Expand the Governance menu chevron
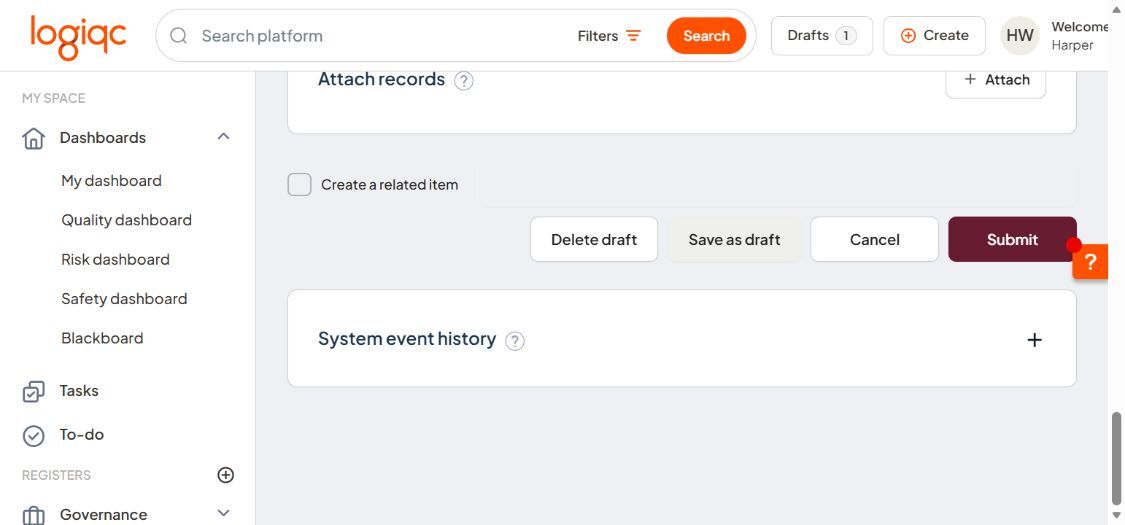The height and width of the screenshot is (525, 1125). click(x=224, y=513)
